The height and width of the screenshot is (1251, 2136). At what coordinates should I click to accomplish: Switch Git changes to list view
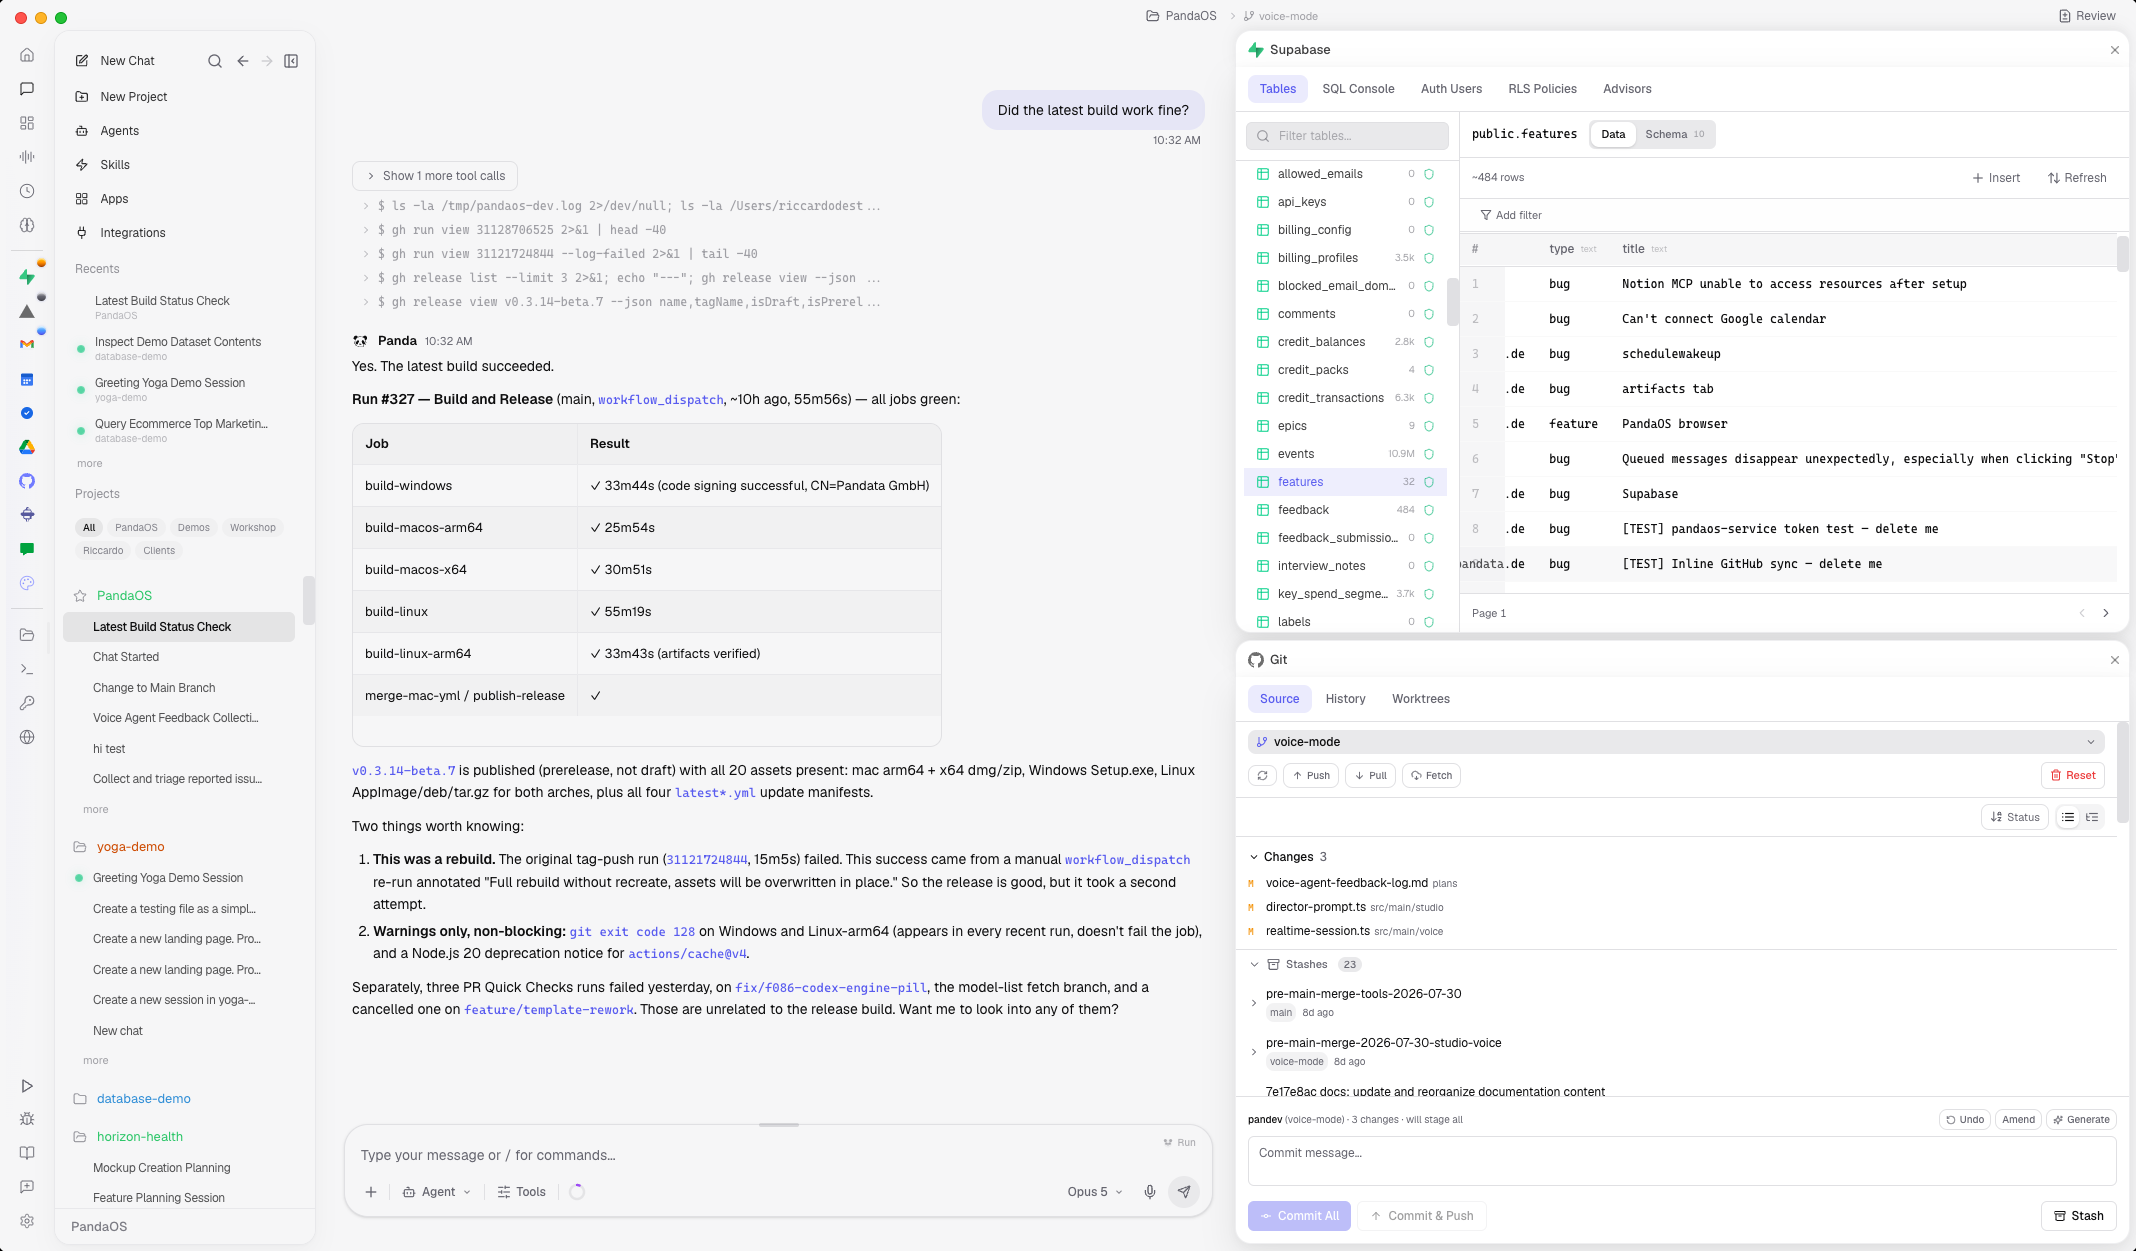tap(2068, 817)
